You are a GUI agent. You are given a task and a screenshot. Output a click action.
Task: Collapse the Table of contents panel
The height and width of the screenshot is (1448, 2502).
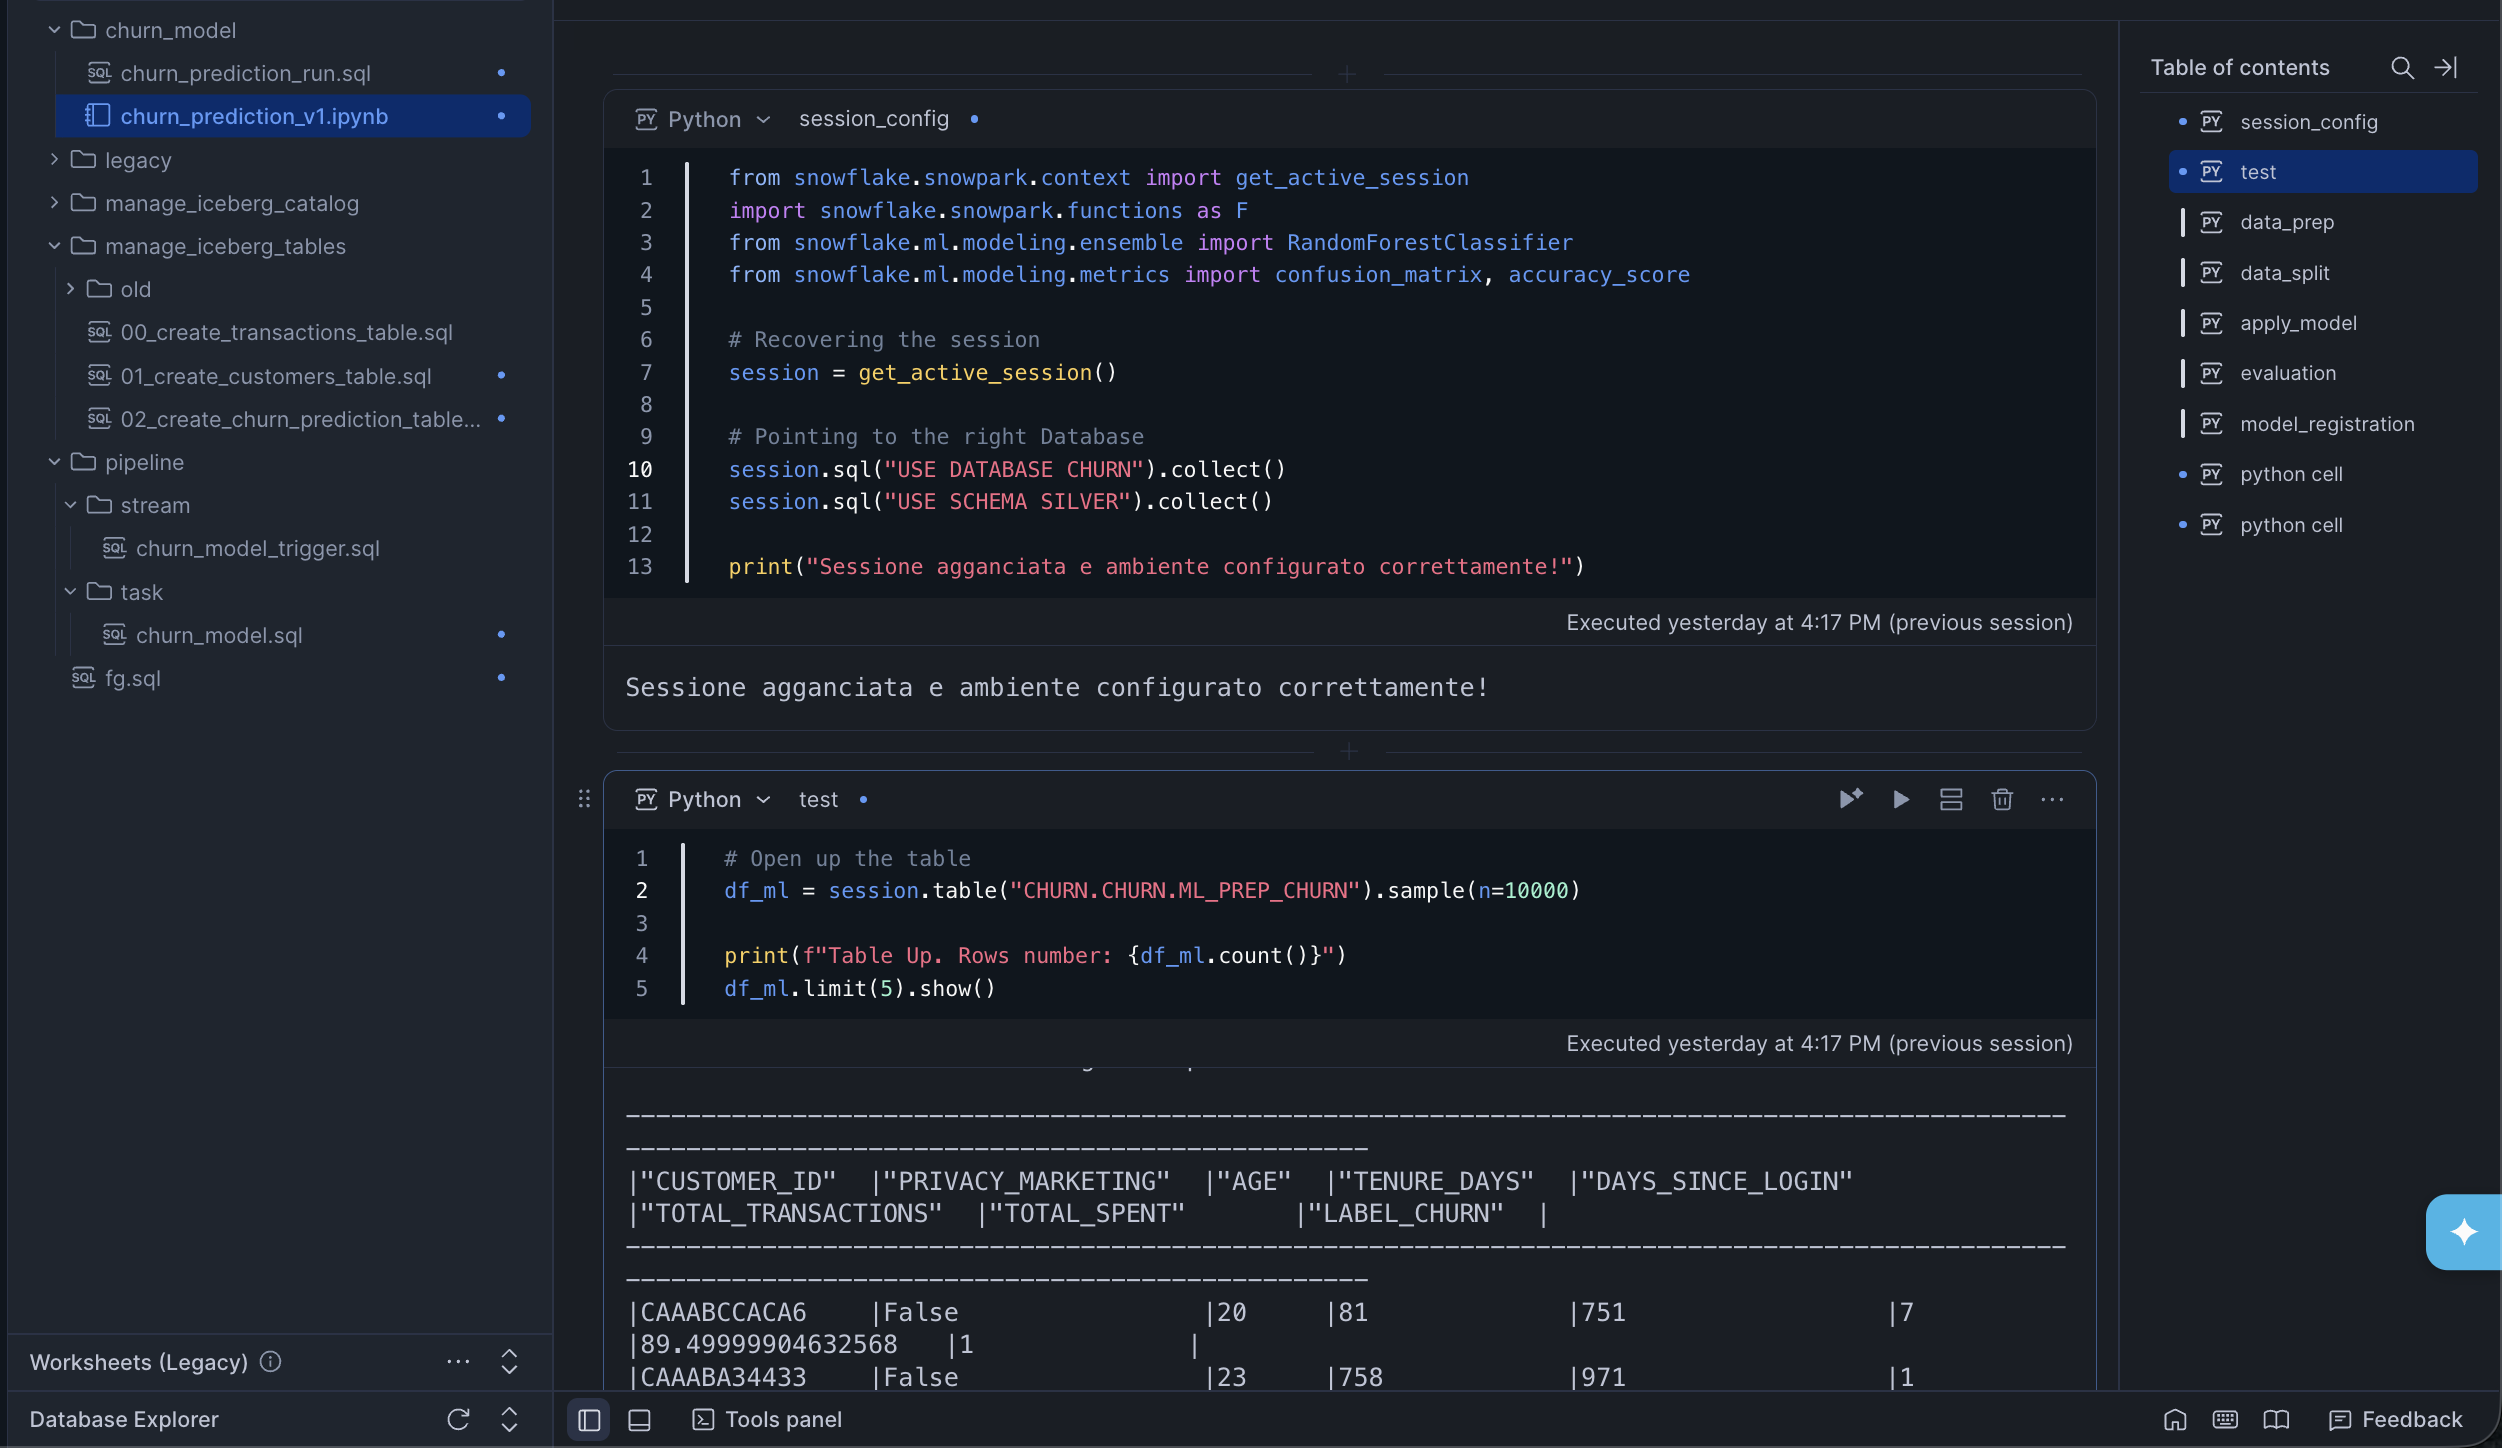[2446, 67]
